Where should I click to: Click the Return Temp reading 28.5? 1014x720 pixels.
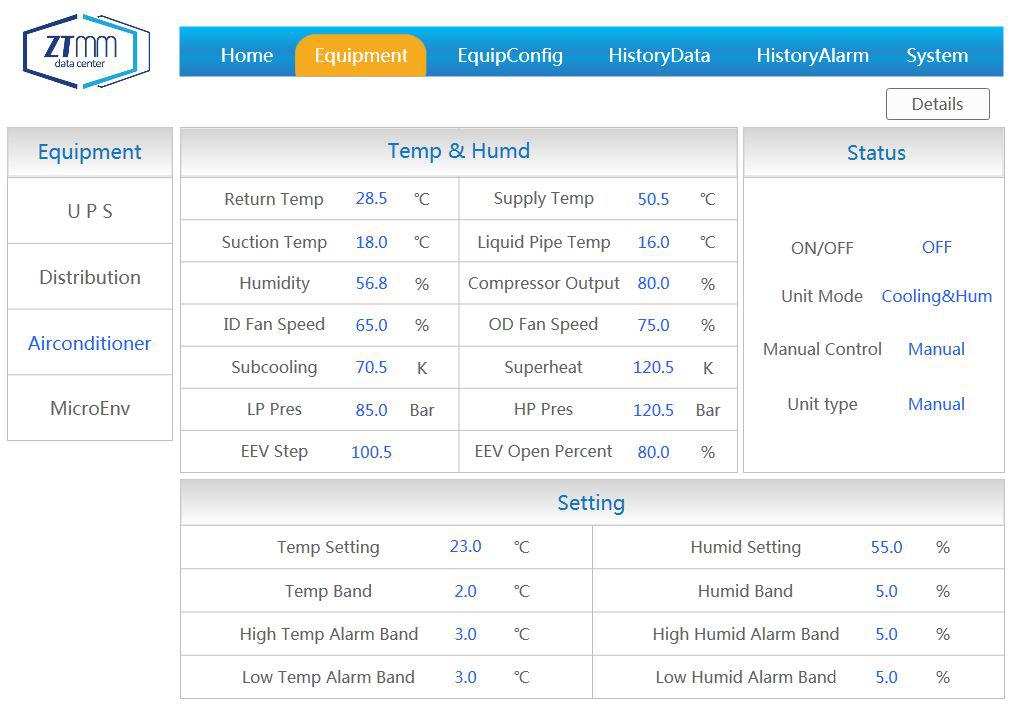pos(371,198)
